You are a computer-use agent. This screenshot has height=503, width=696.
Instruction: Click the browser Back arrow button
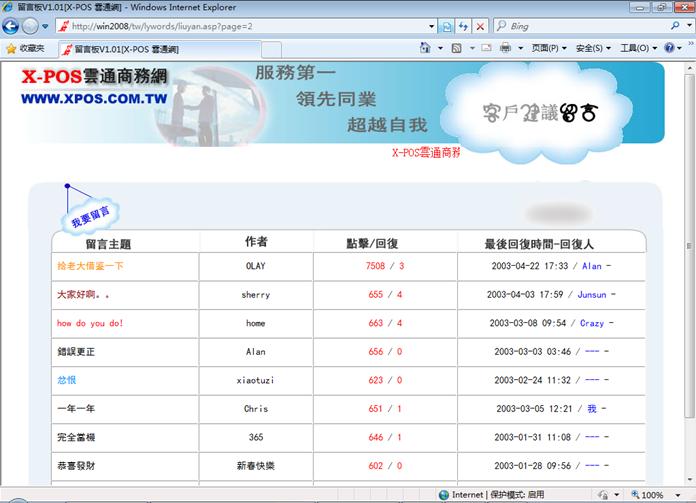click(12, 26)
